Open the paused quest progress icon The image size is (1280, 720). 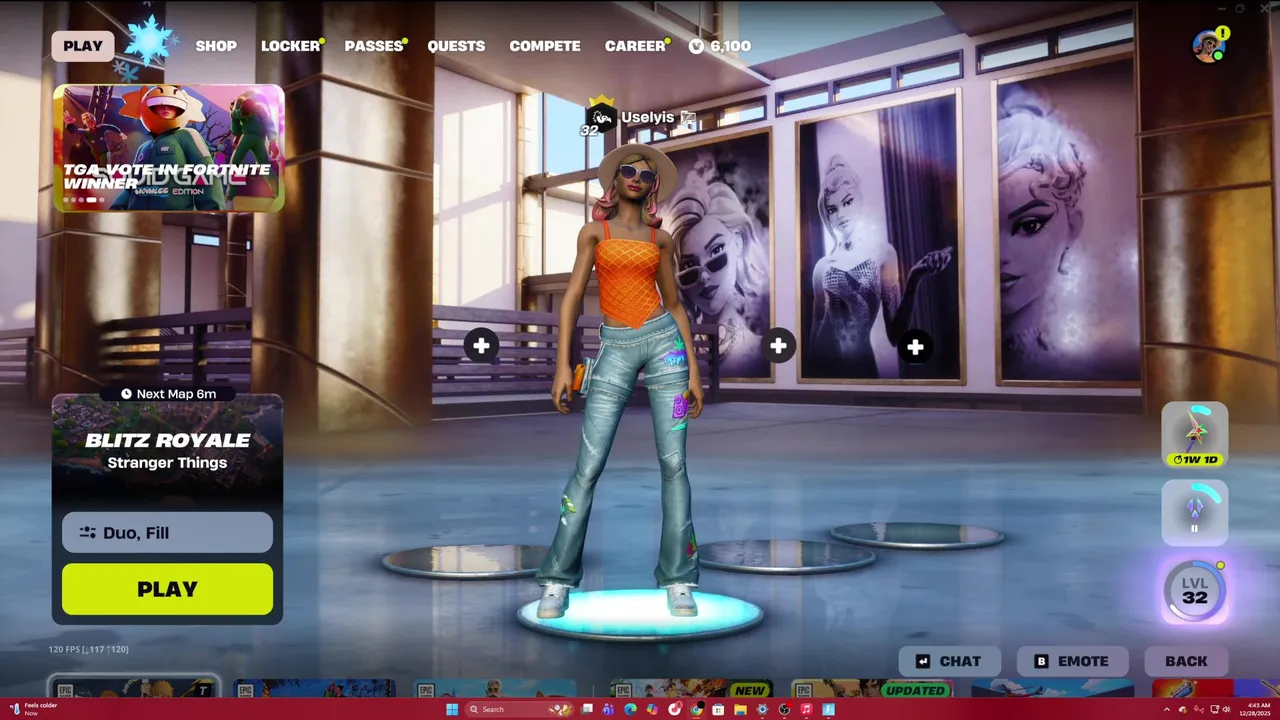(1195, 512)
